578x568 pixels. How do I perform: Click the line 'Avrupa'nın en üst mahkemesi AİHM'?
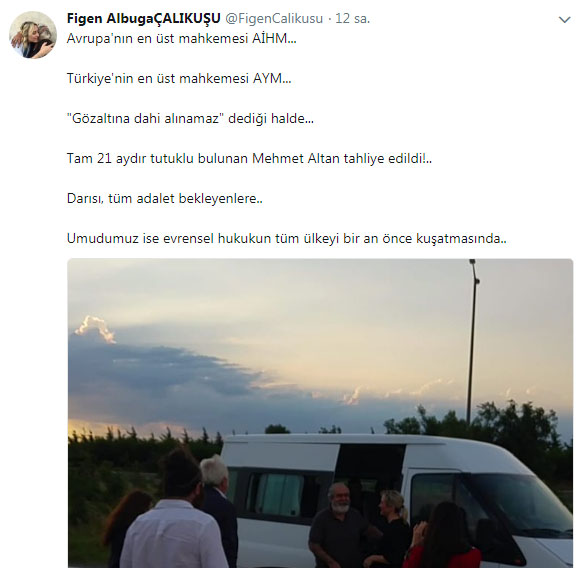181,38
